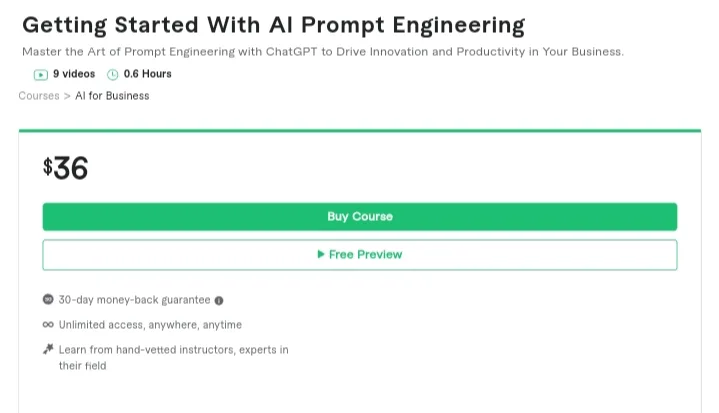Click the 30-day money-back guarantee text
Image resolution: width=719 pixels, height=413 pixels.
click(134, 300)
